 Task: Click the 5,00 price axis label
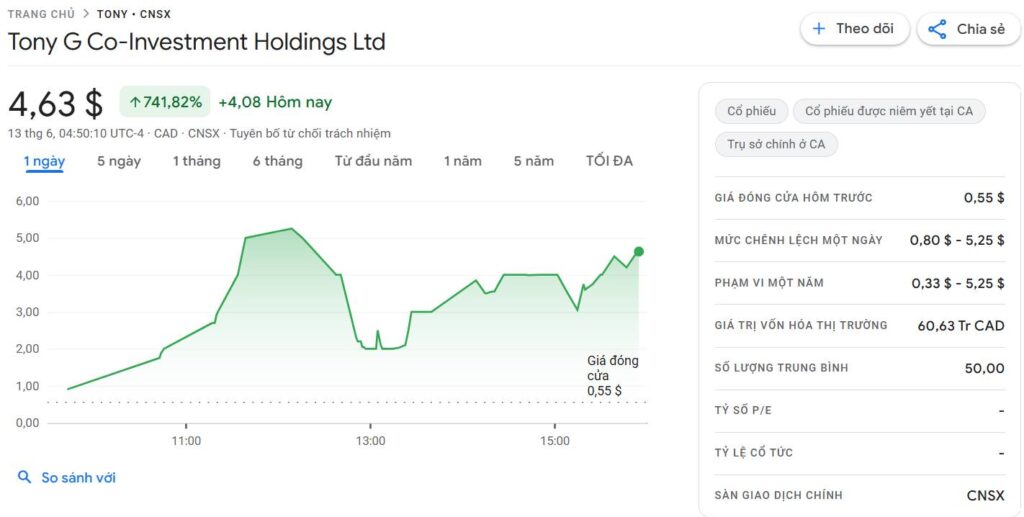[x=27, y=238]
